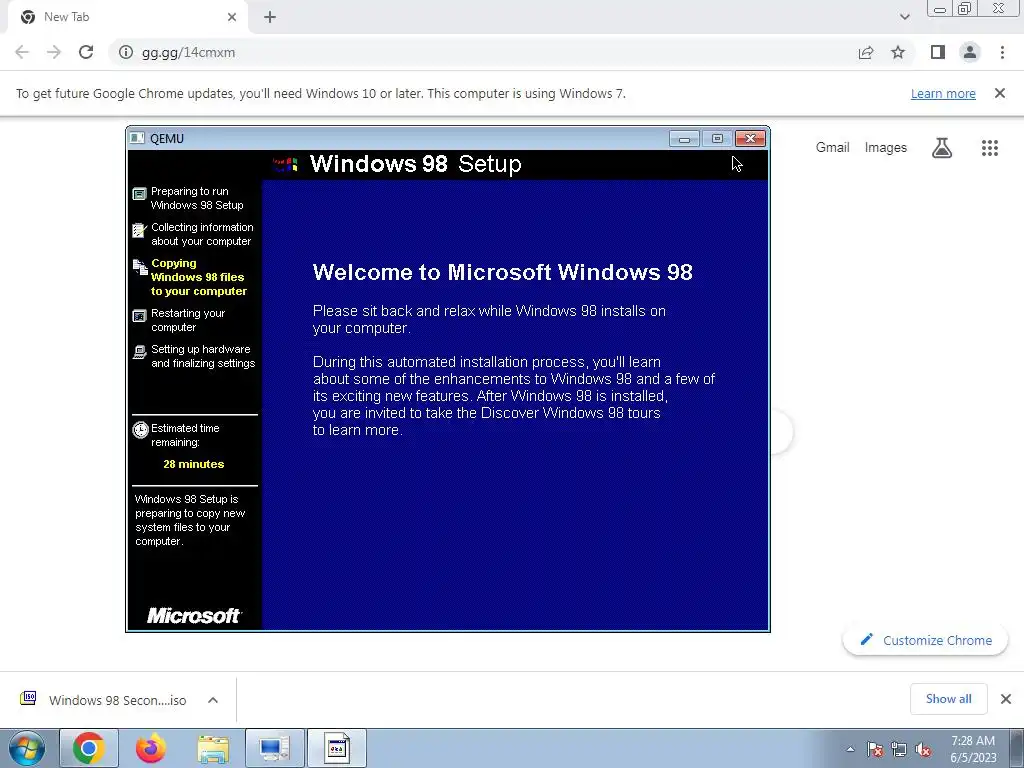This screenshot has width=1024, height=768.
Task: Go back using the browser back arrow
Action: [x=22, y=52]
